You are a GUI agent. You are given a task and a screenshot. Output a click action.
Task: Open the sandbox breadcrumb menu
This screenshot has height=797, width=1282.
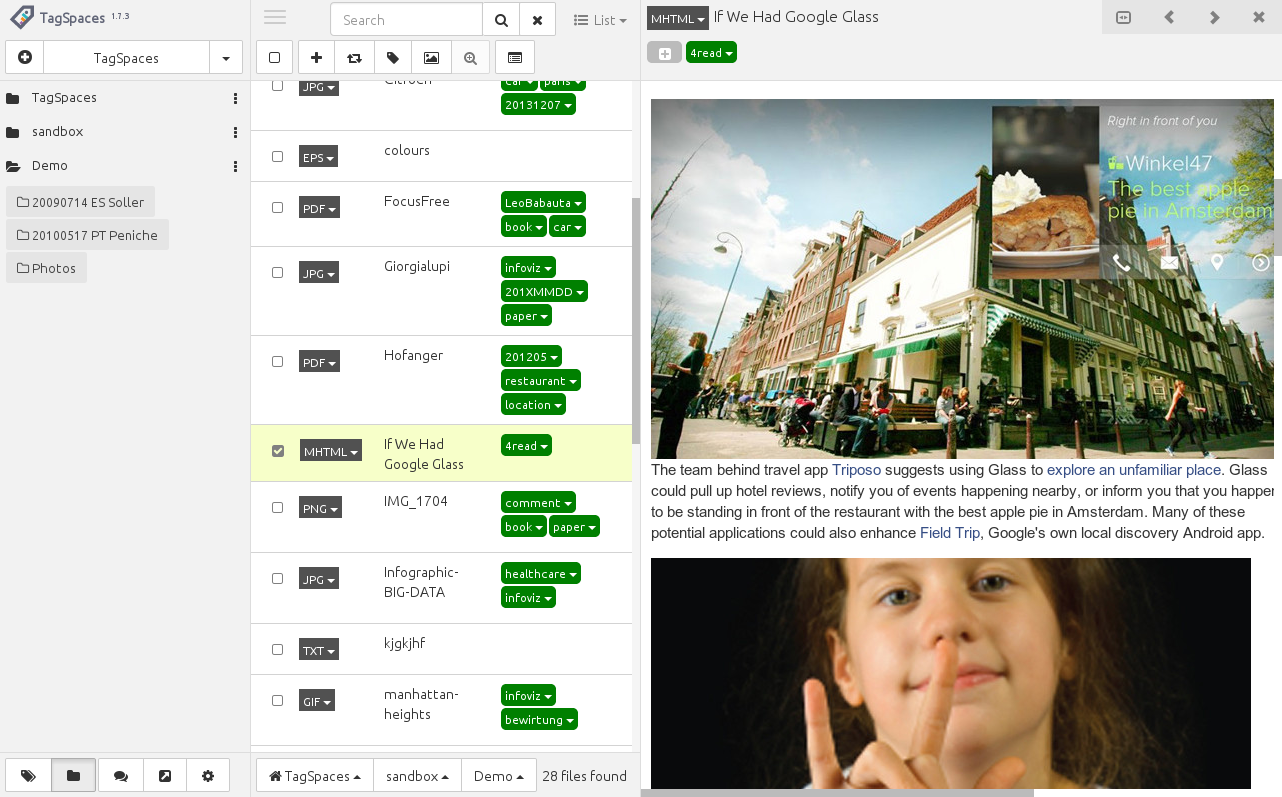(x=417, y=776)
